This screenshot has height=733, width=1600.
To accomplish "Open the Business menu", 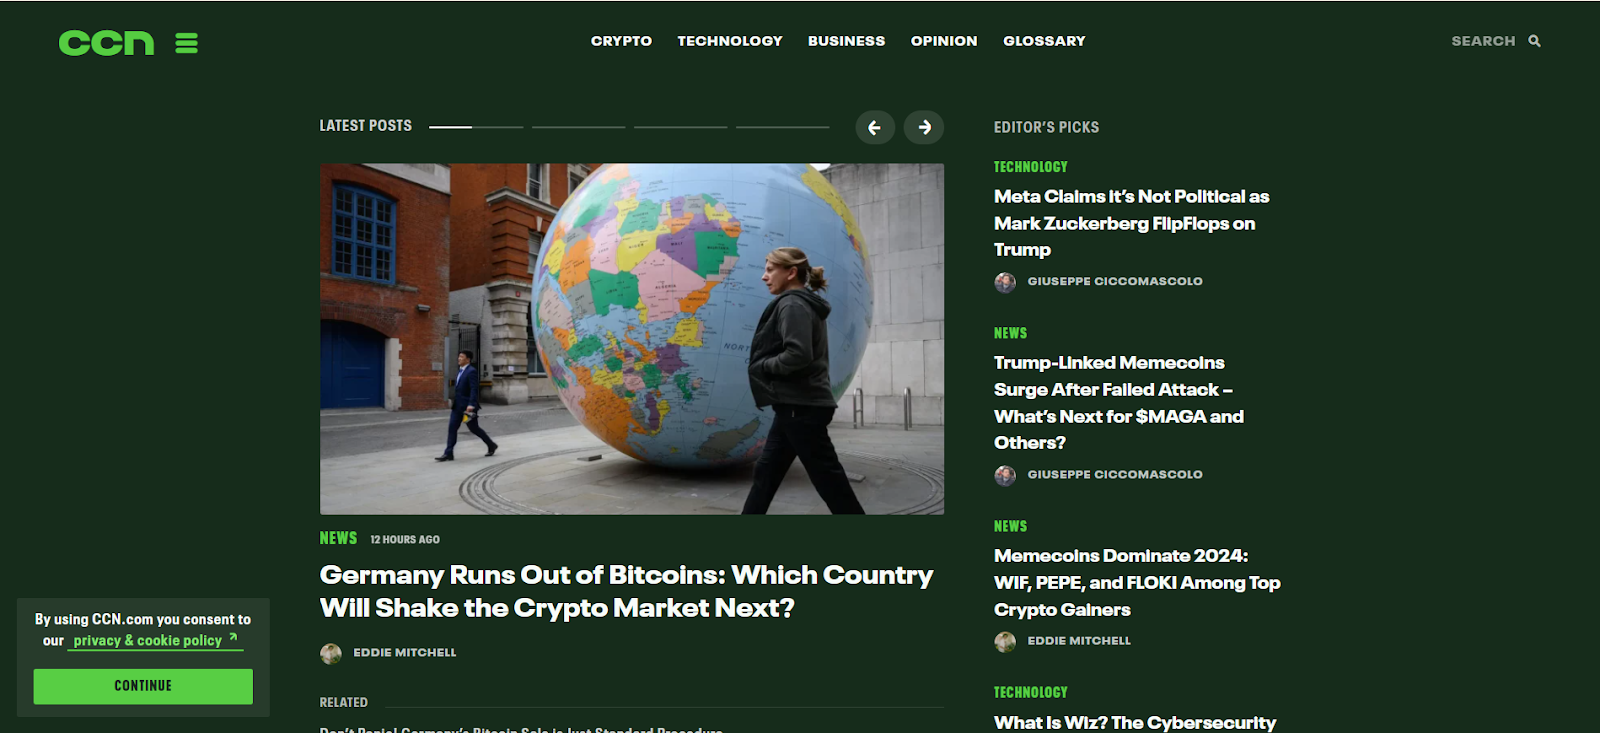I will [x=846, y=41].
